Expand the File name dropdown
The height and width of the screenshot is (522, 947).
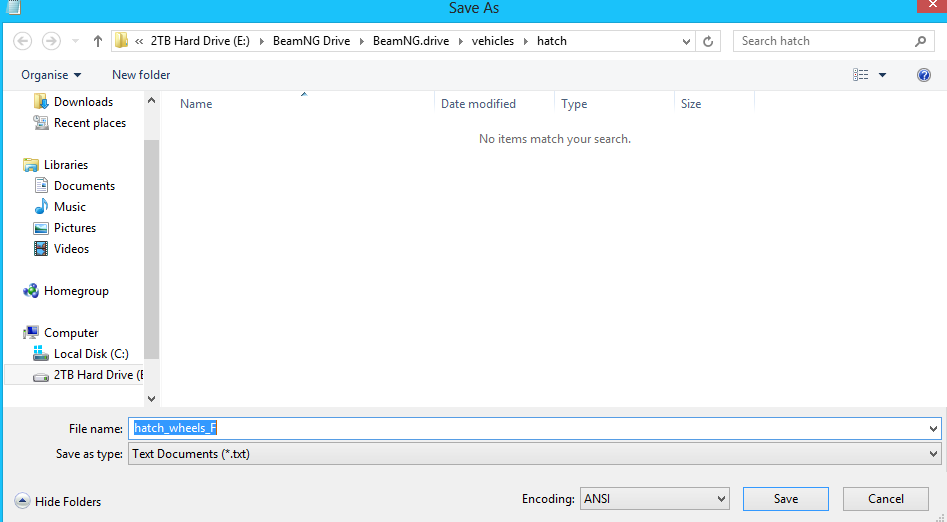coord(933,429)
